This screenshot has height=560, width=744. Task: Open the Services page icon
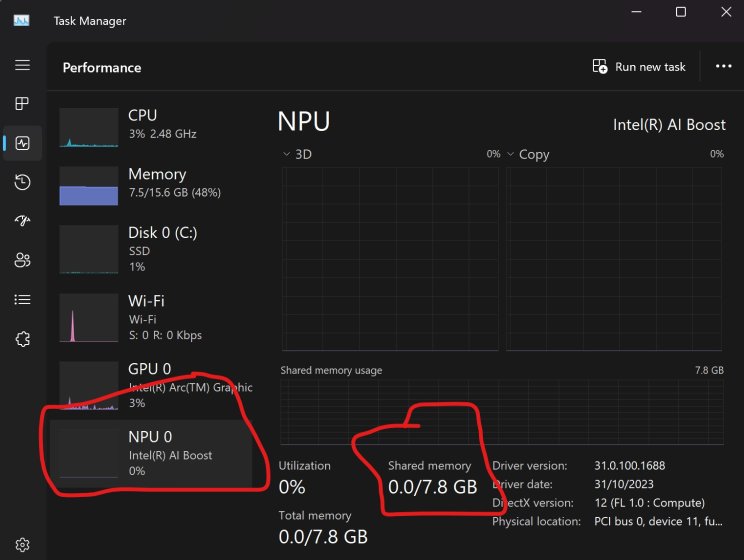[x=22, y=339]
